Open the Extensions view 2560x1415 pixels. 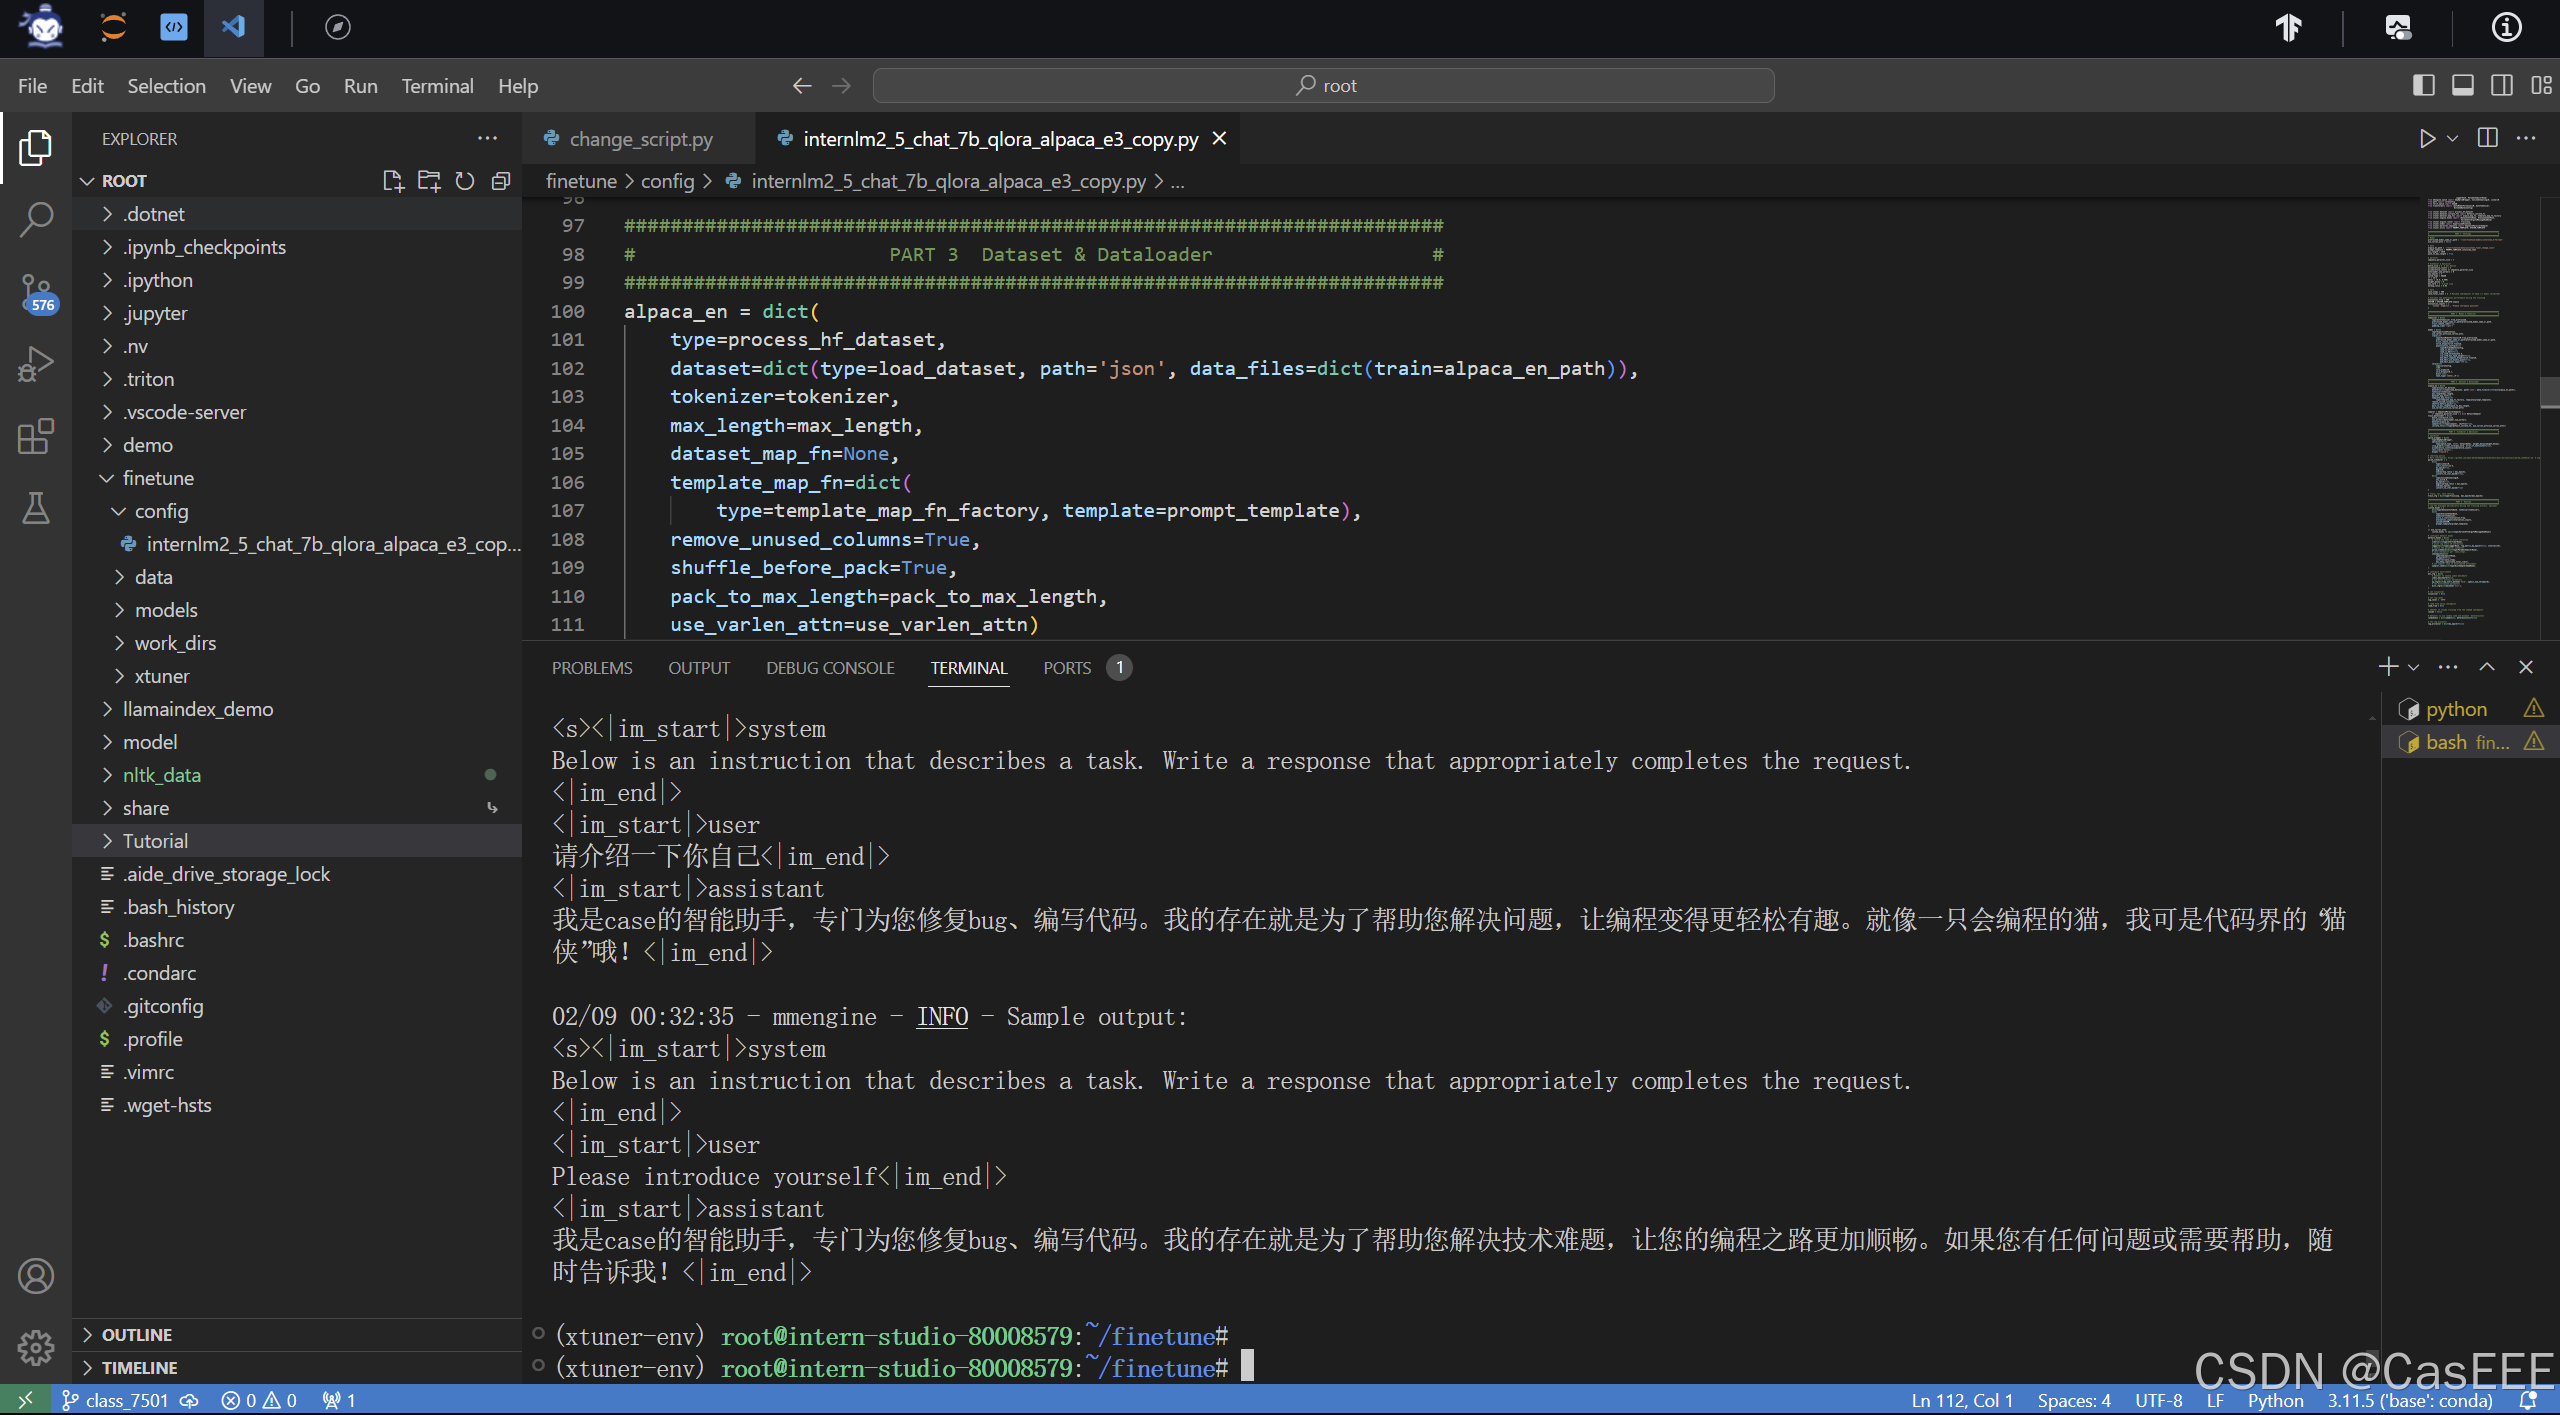(x=36, y=437)
